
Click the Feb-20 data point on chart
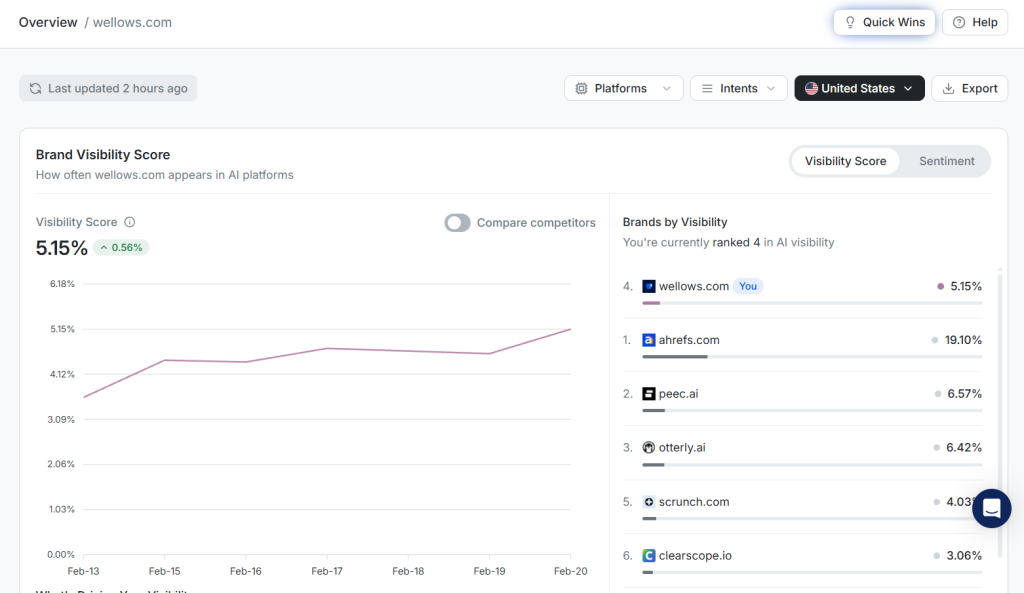click(x=570, y=329)
